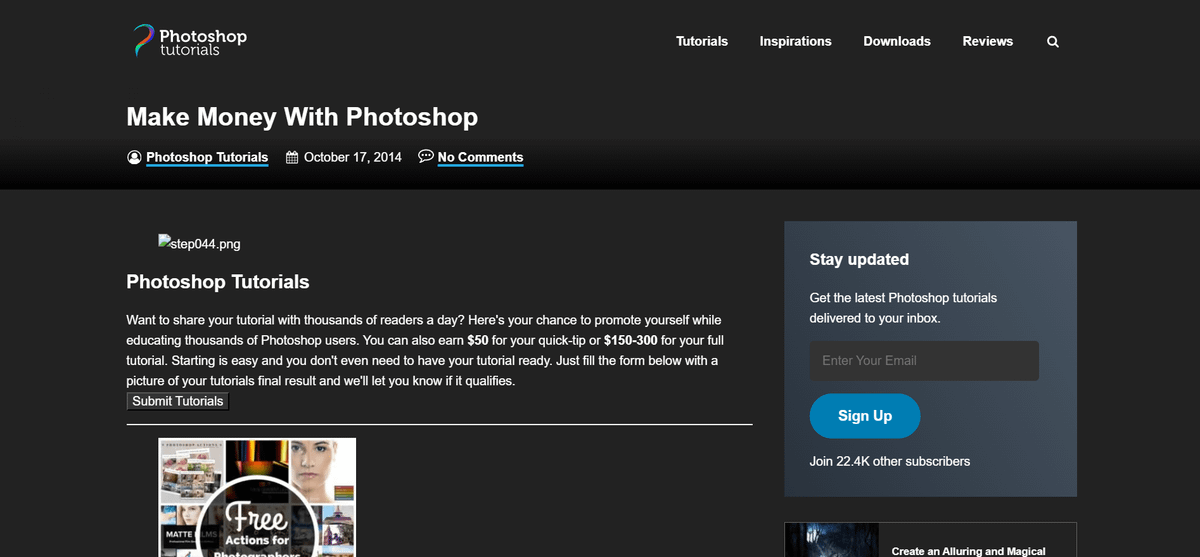
Task: Open the Free Actions for Photographers image
Action: click(x=257, y=497)
